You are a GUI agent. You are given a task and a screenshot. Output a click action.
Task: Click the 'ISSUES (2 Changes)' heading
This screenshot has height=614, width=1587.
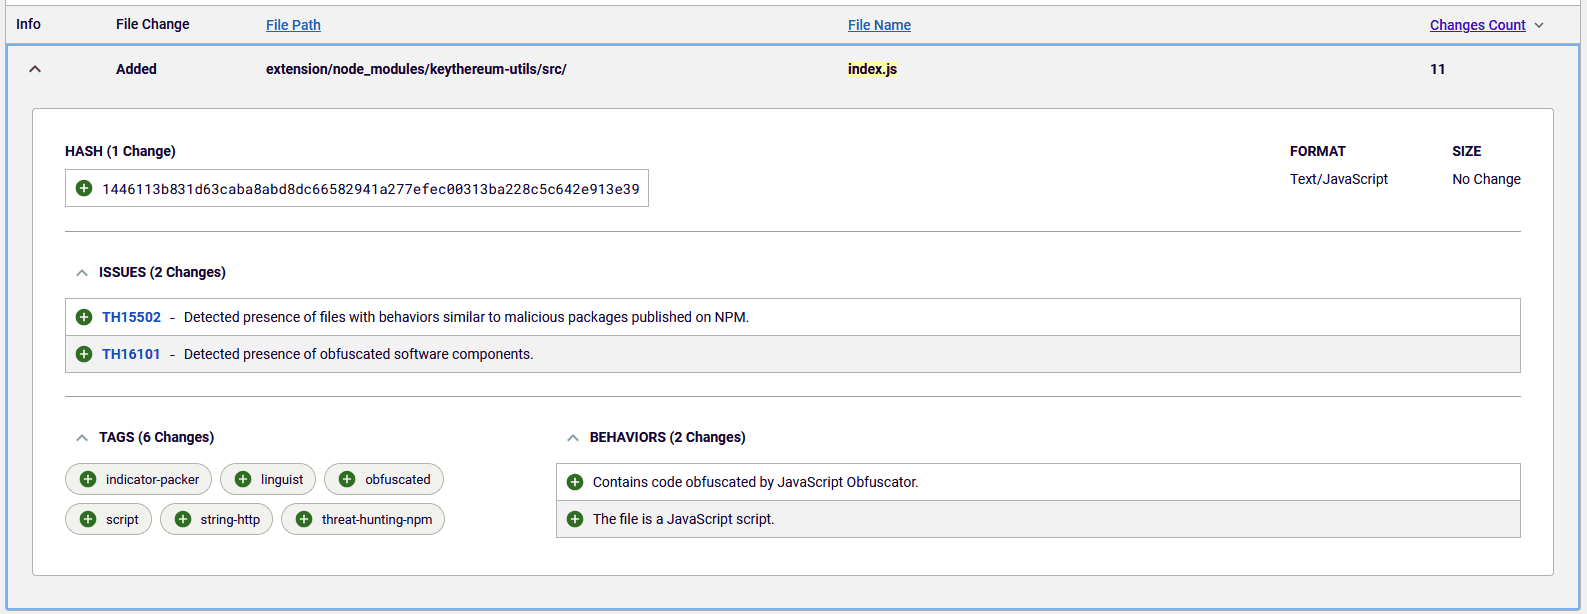point(162,272)
